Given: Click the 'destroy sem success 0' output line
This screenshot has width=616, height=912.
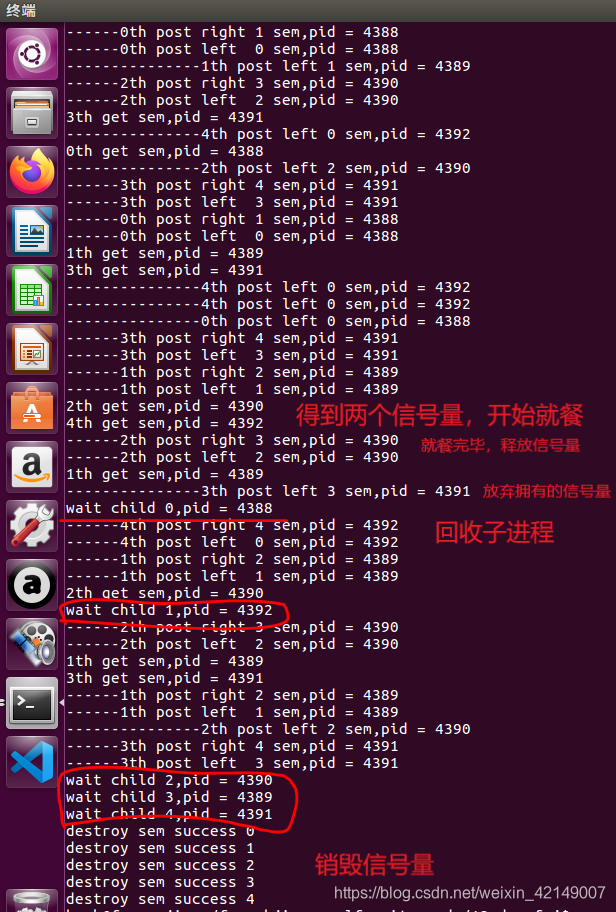Looking at the screenshot, I should coord(160,831).
